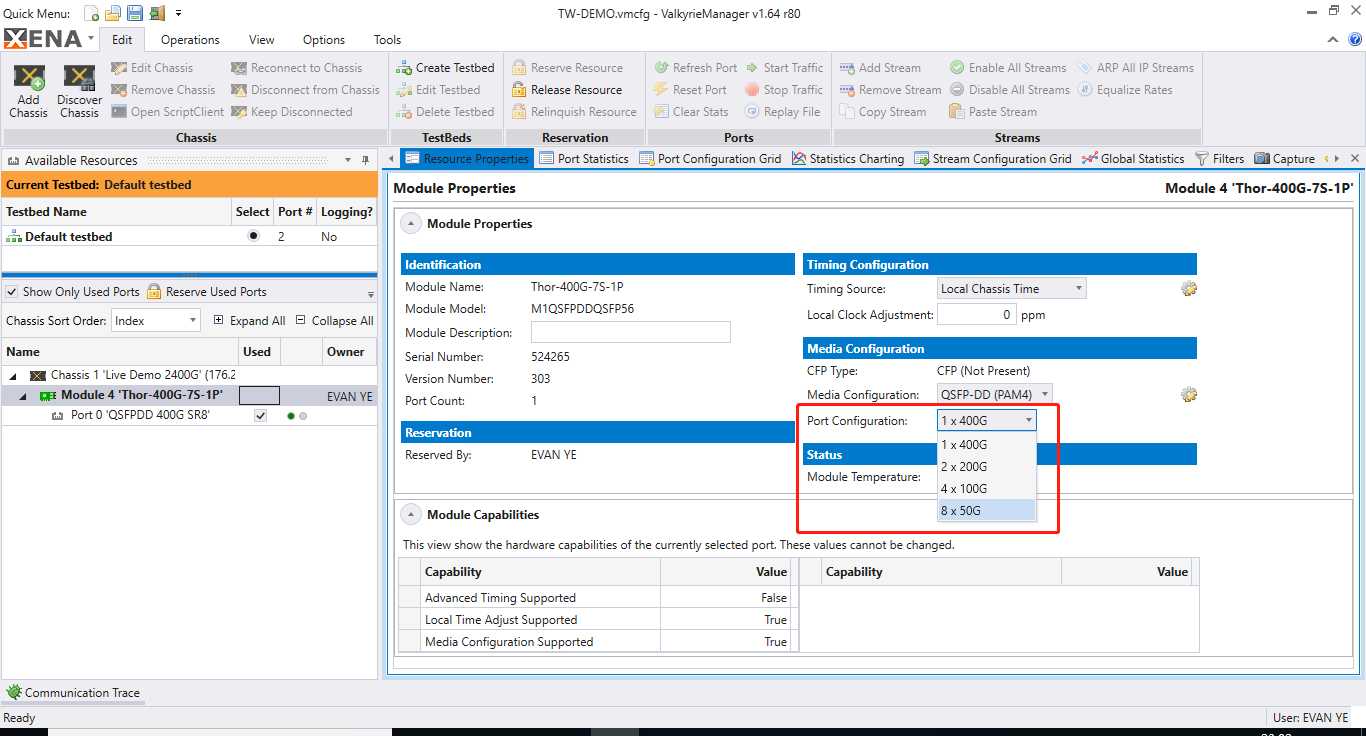Click Open ScriptClient in the ribbon
1366x736 pixels.
[x=168, y=112]
